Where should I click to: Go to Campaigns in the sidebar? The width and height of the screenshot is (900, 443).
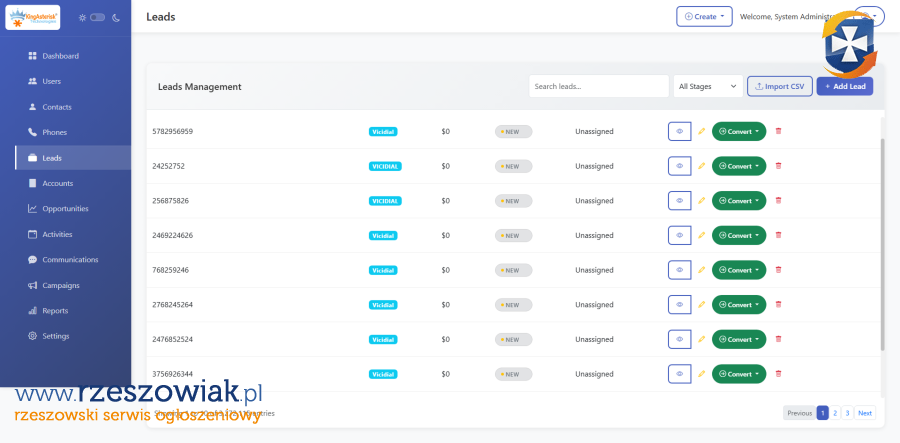pyautogui.click(x=60, y=285)
